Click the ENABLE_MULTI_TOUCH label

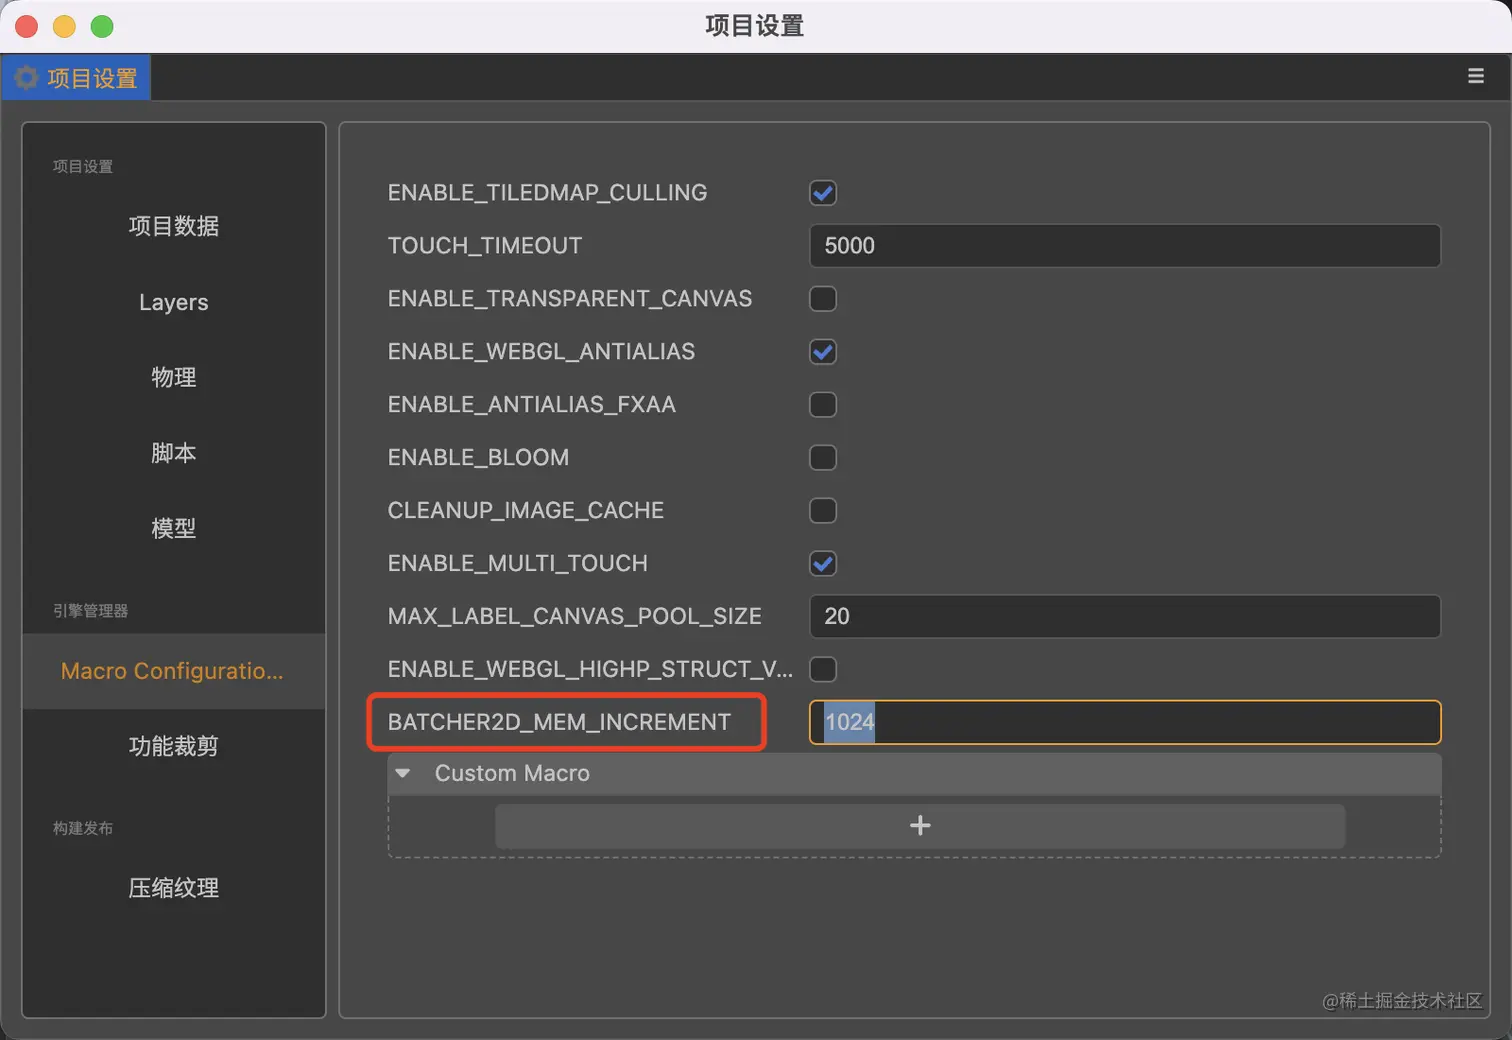tap(518, 564)
